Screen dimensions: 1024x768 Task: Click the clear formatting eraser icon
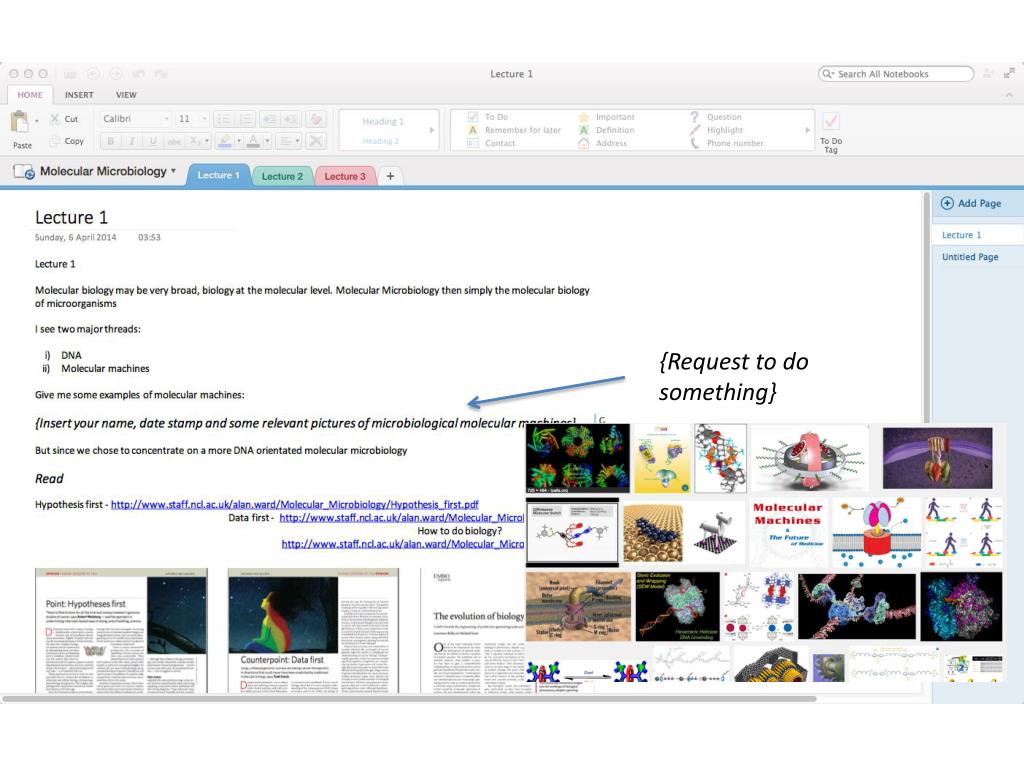[316, 119]
